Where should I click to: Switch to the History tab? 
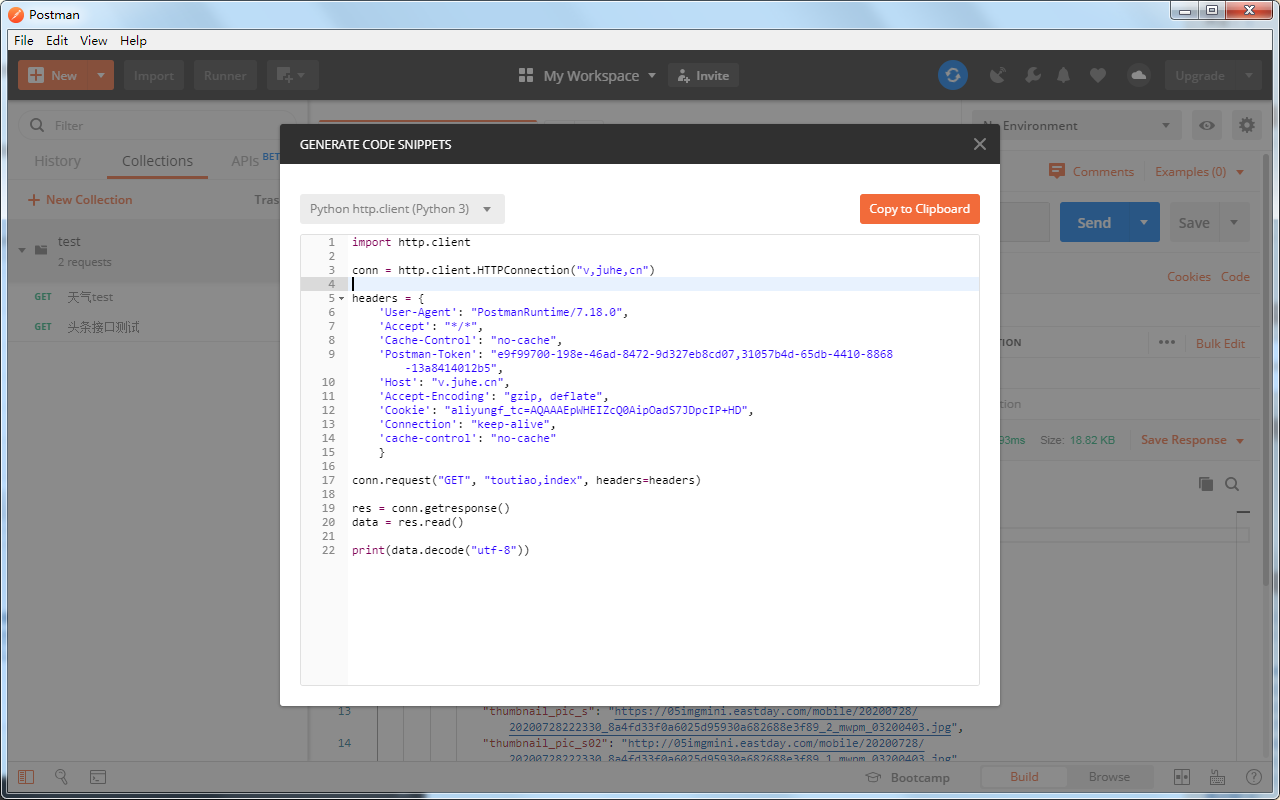pos(57,161)
